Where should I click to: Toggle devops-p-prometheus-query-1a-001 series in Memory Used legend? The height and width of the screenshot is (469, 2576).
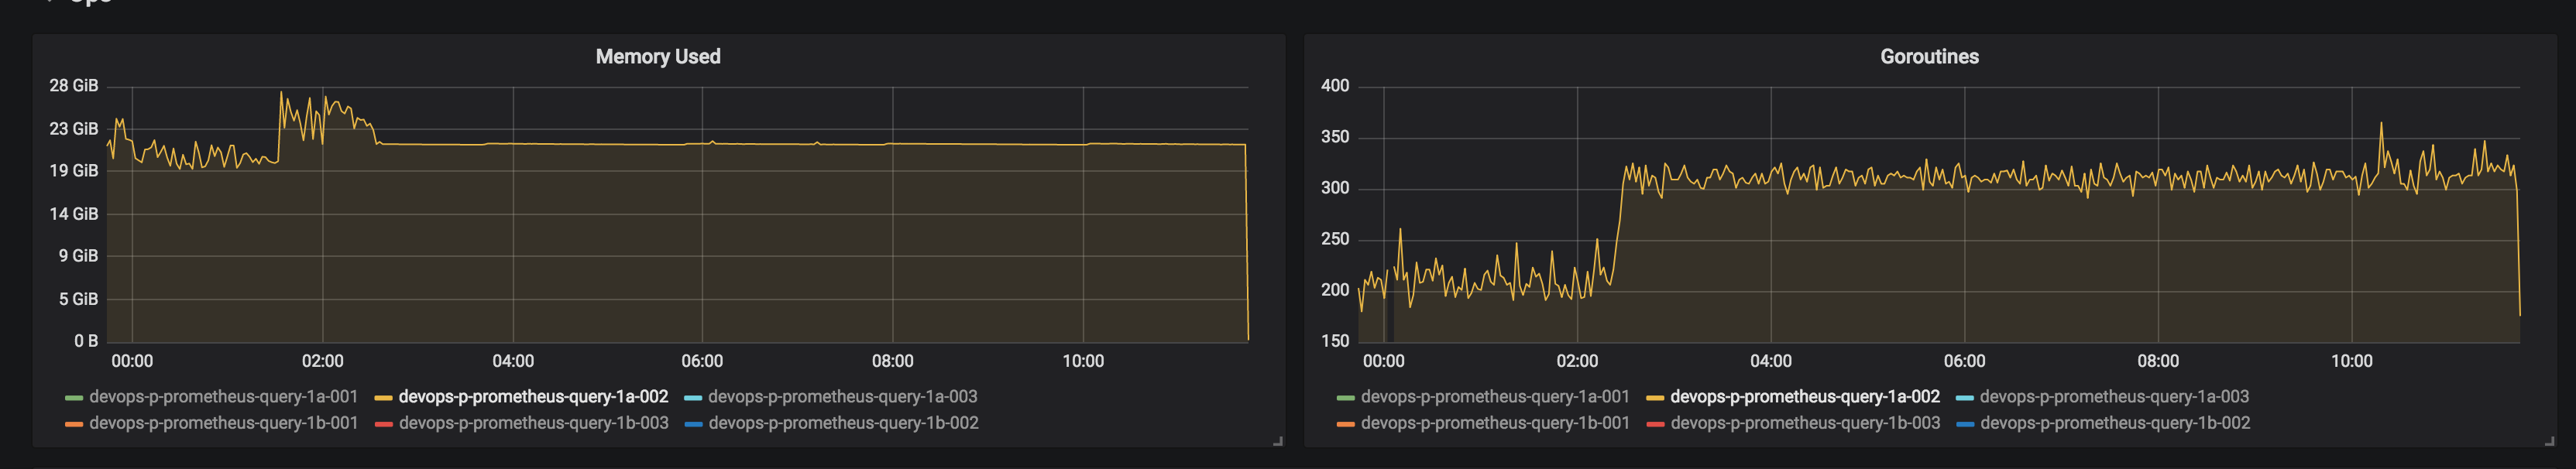point(223,397)
